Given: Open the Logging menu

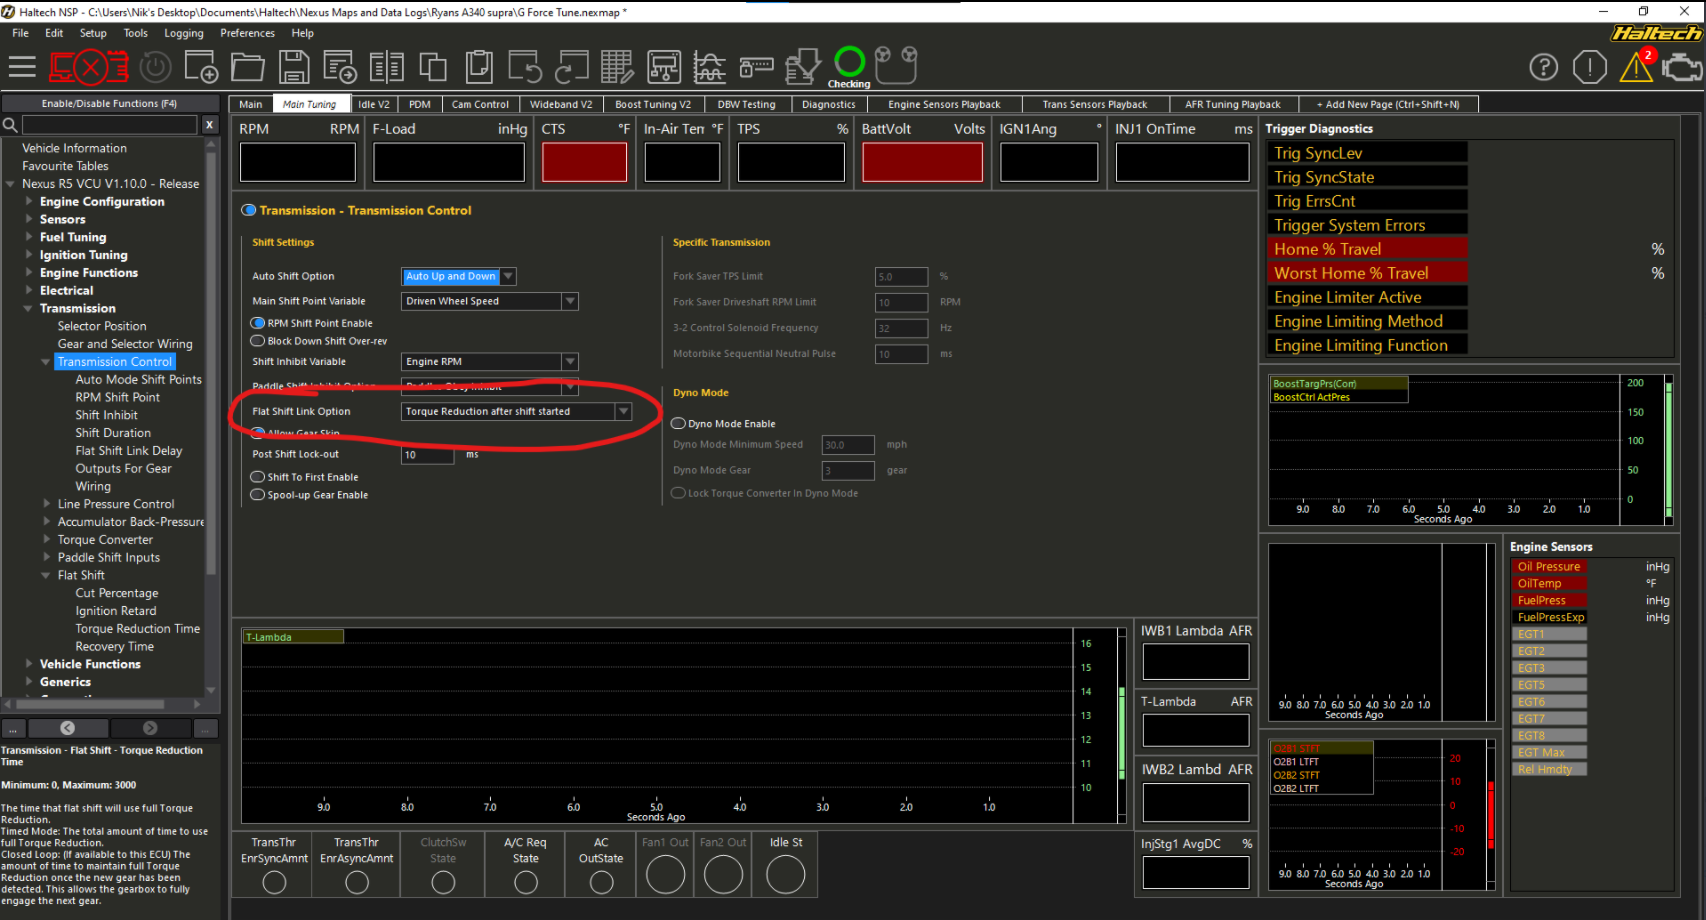Looking at the screenshot, I should 184,33.
